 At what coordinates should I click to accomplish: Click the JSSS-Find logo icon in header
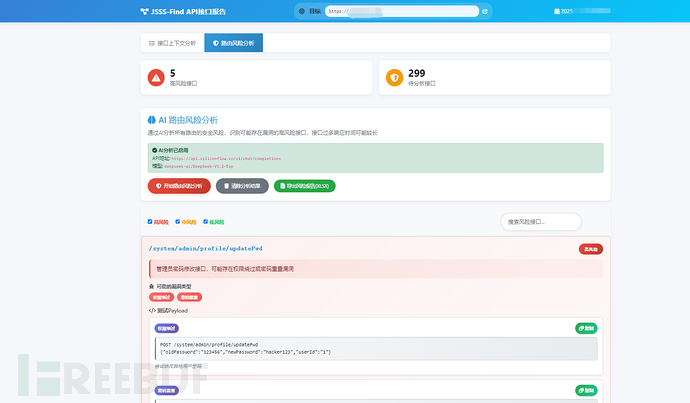pyautogui.click(x=145, y=12)
